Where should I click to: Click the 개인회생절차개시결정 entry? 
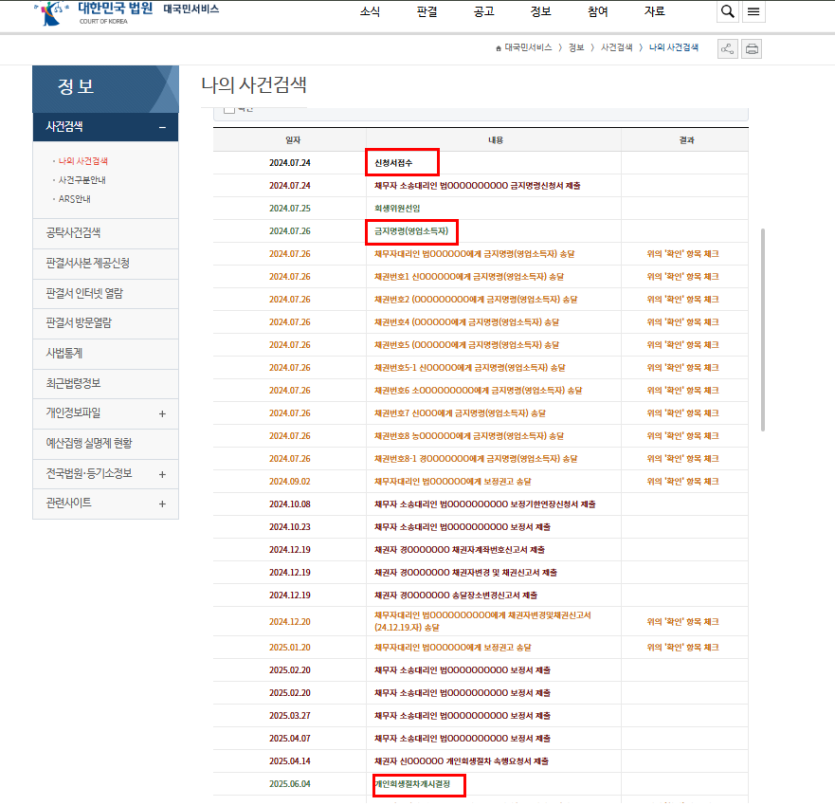419,785
